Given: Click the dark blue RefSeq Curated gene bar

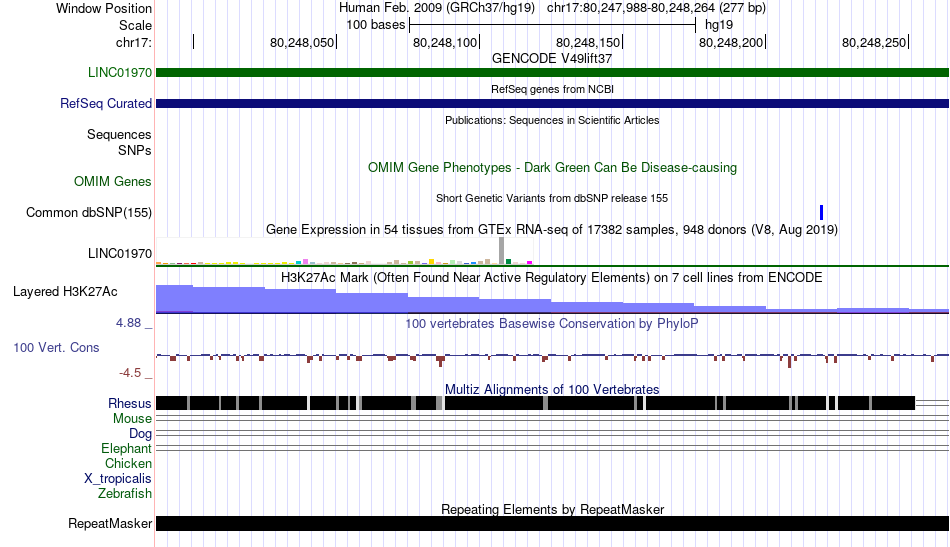Looking at the screenshot, I should point(553,104).
